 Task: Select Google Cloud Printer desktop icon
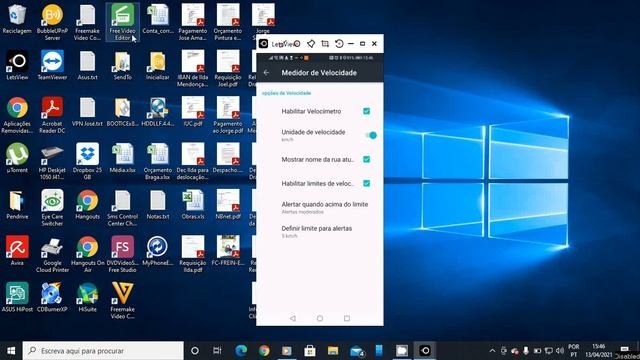(52, 254)
